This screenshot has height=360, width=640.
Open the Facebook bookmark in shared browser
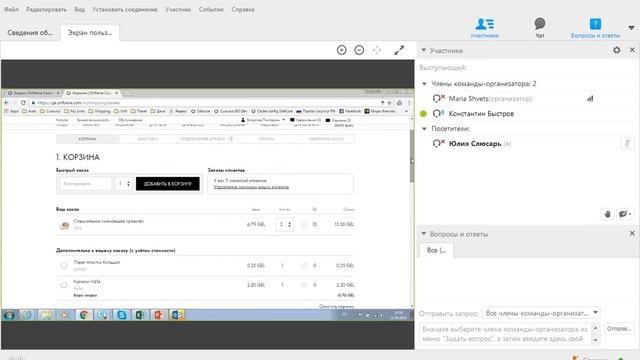pyautogui.click(x=350, y=111)
